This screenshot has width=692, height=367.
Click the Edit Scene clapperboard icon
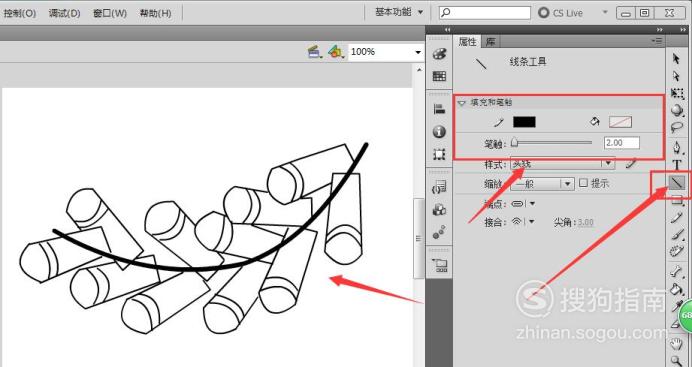tap(315, 52)
